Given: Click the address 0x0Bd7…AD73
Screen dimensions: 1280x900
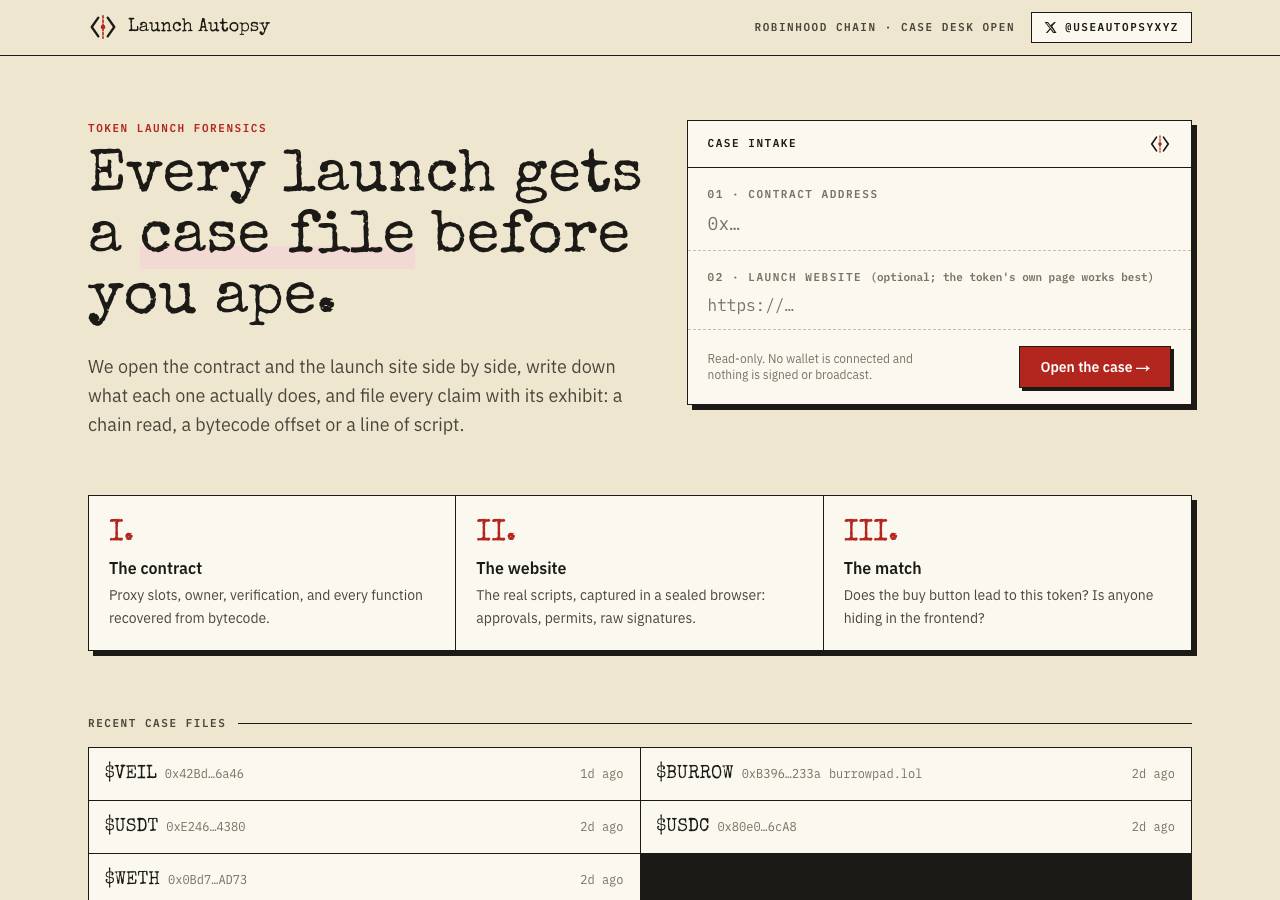Looking at the screenshot, I should [207, 880].
